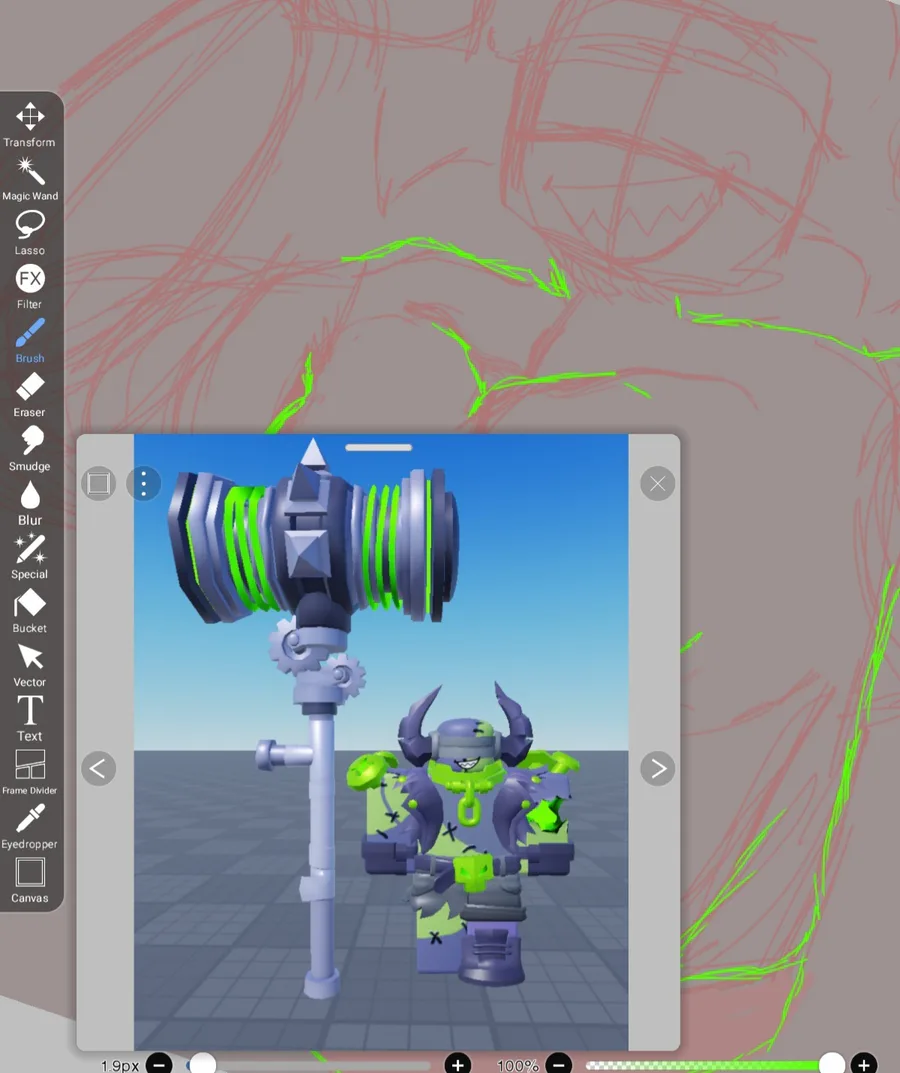This screenshot has height=1073, width=900.
Task: Go to previous reference image
Action: coord(99,768)
